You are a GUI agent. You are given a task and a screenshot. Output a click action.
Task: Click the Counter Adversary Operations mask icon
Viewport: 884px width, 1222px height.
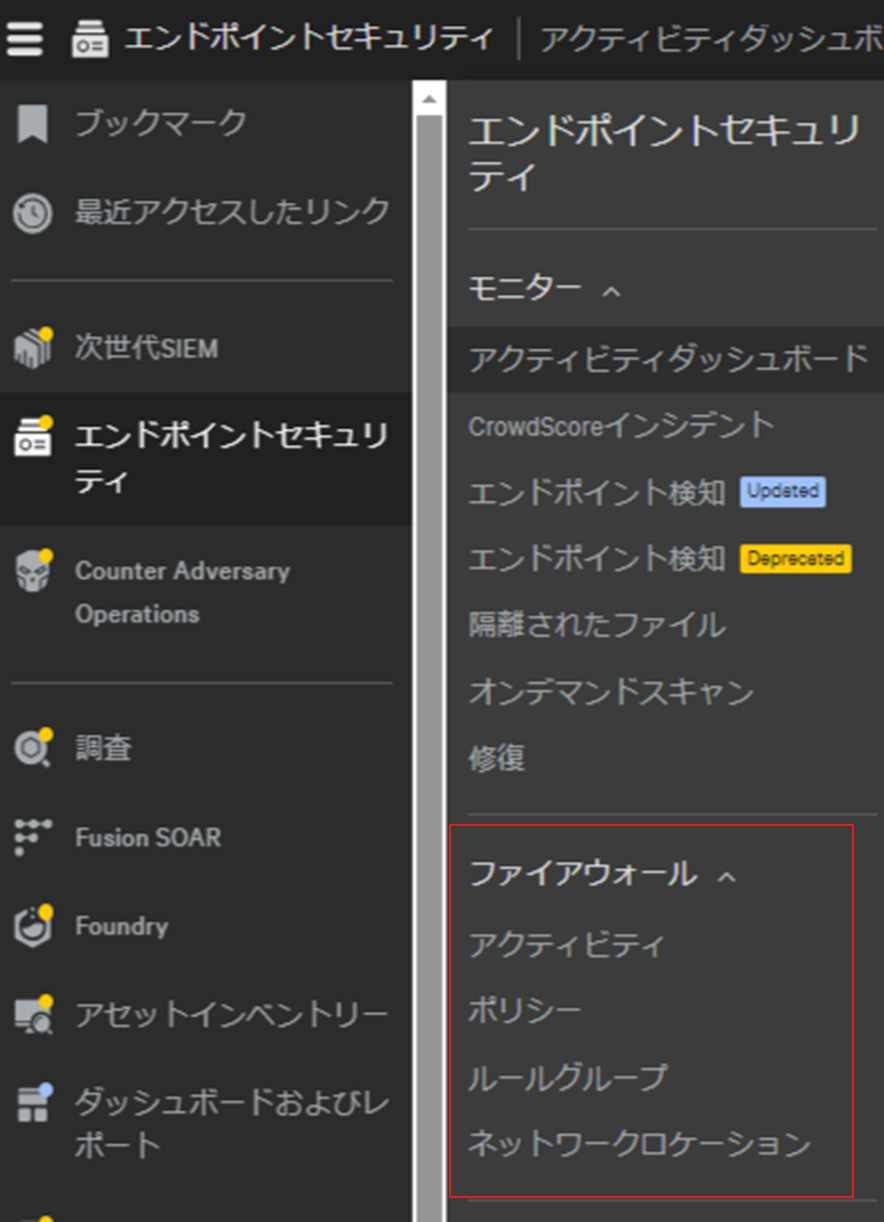(33, 570)
